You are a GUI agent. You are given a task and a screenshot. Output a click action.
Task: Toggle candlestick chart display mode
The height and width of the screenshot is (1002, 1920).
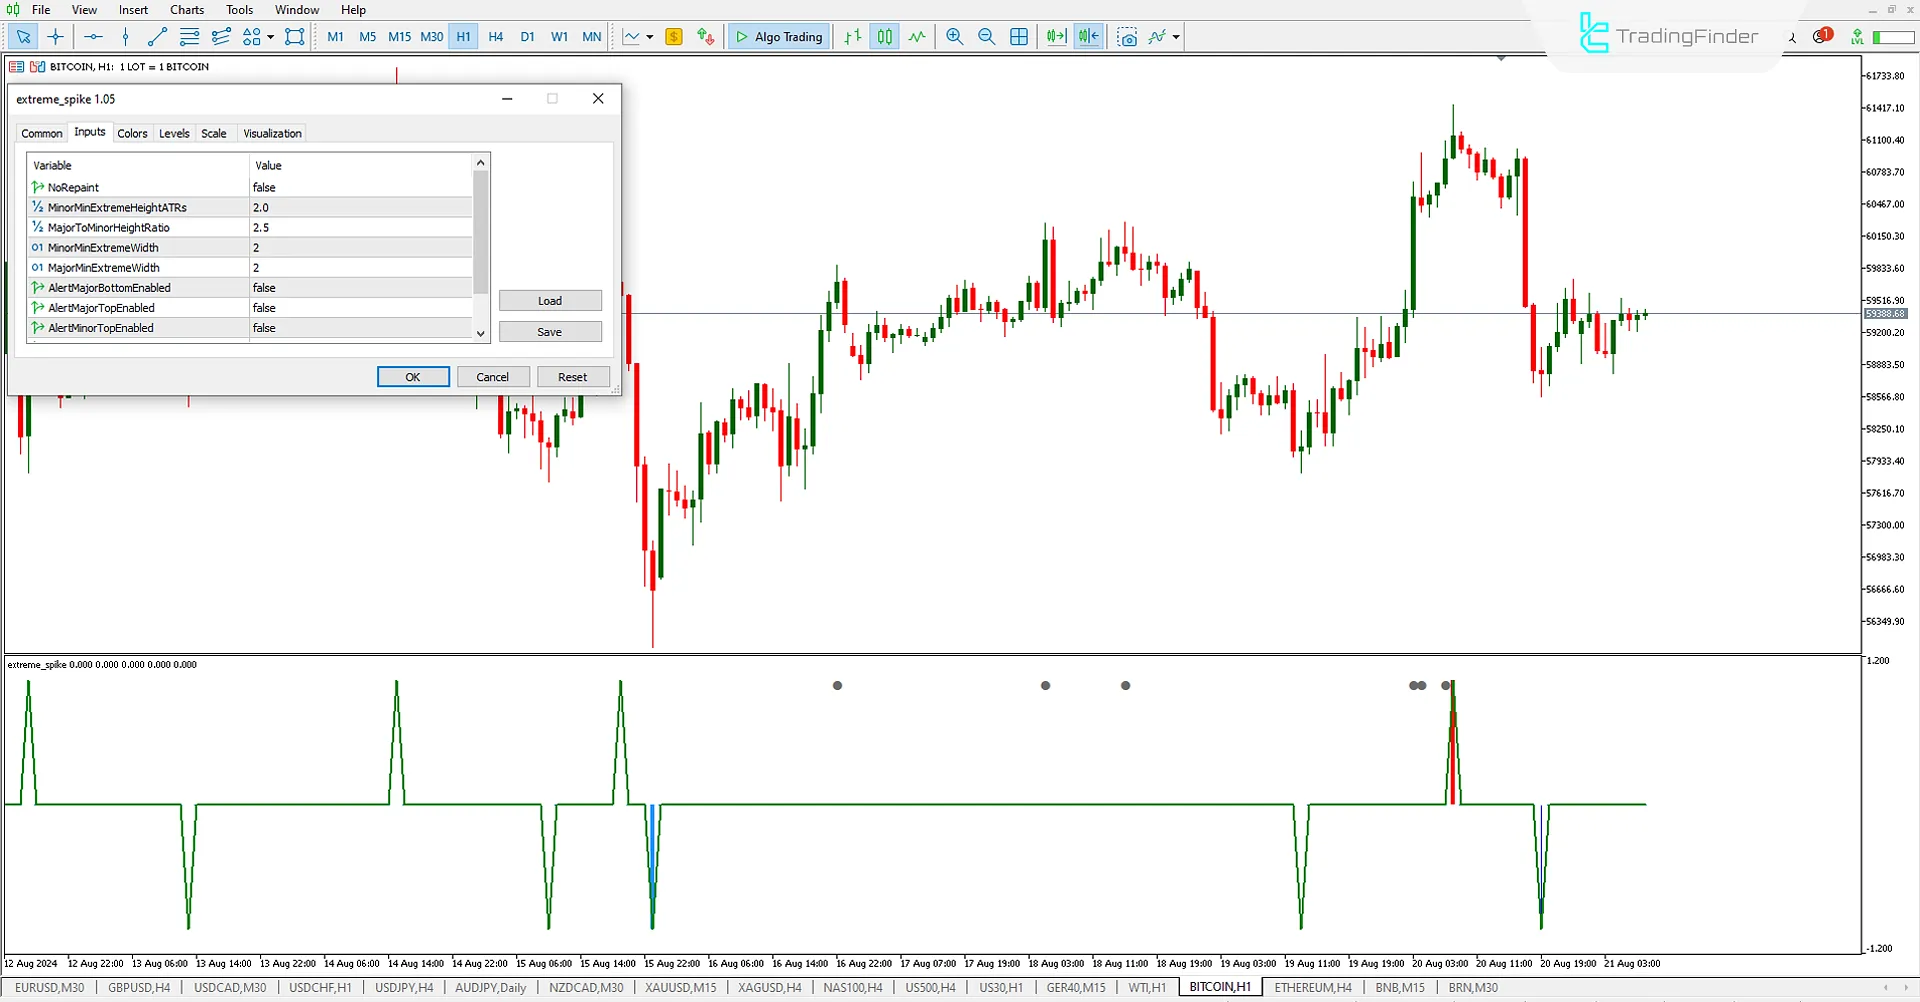click(x=884, y=37)
